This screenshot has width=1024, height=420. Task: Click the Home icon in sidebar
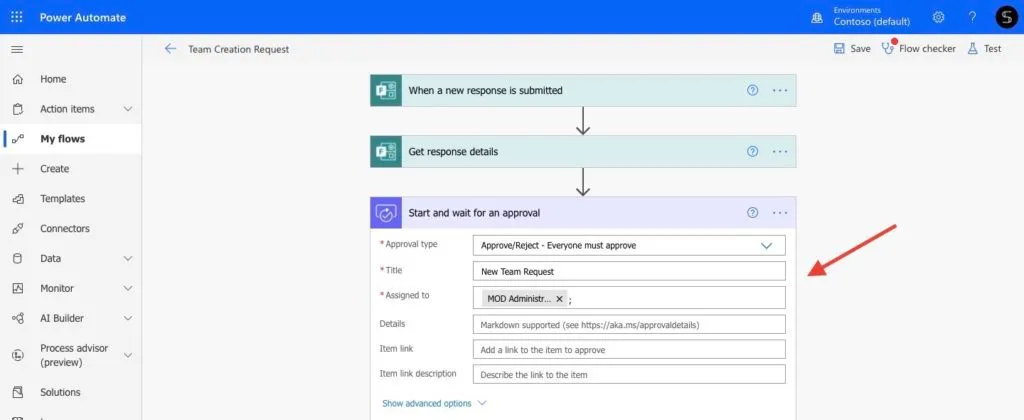click(18, 79)
